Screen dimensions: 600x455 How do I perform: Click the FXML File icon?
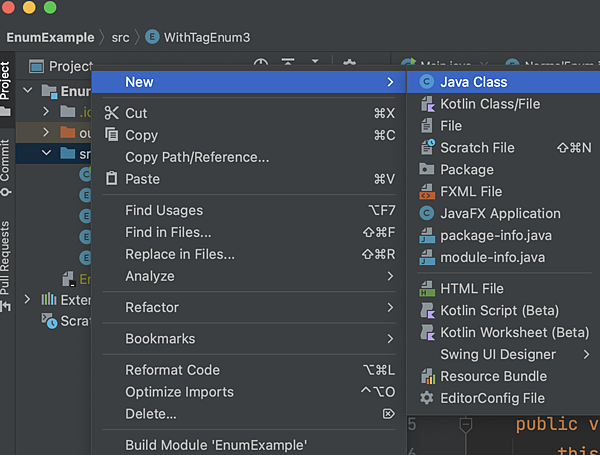[x=427, y=191]
